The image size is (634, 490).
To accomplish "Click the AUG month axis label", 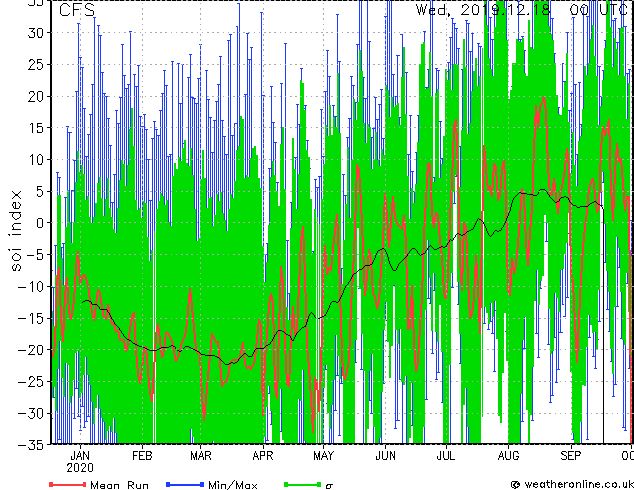I will [508, 456].
